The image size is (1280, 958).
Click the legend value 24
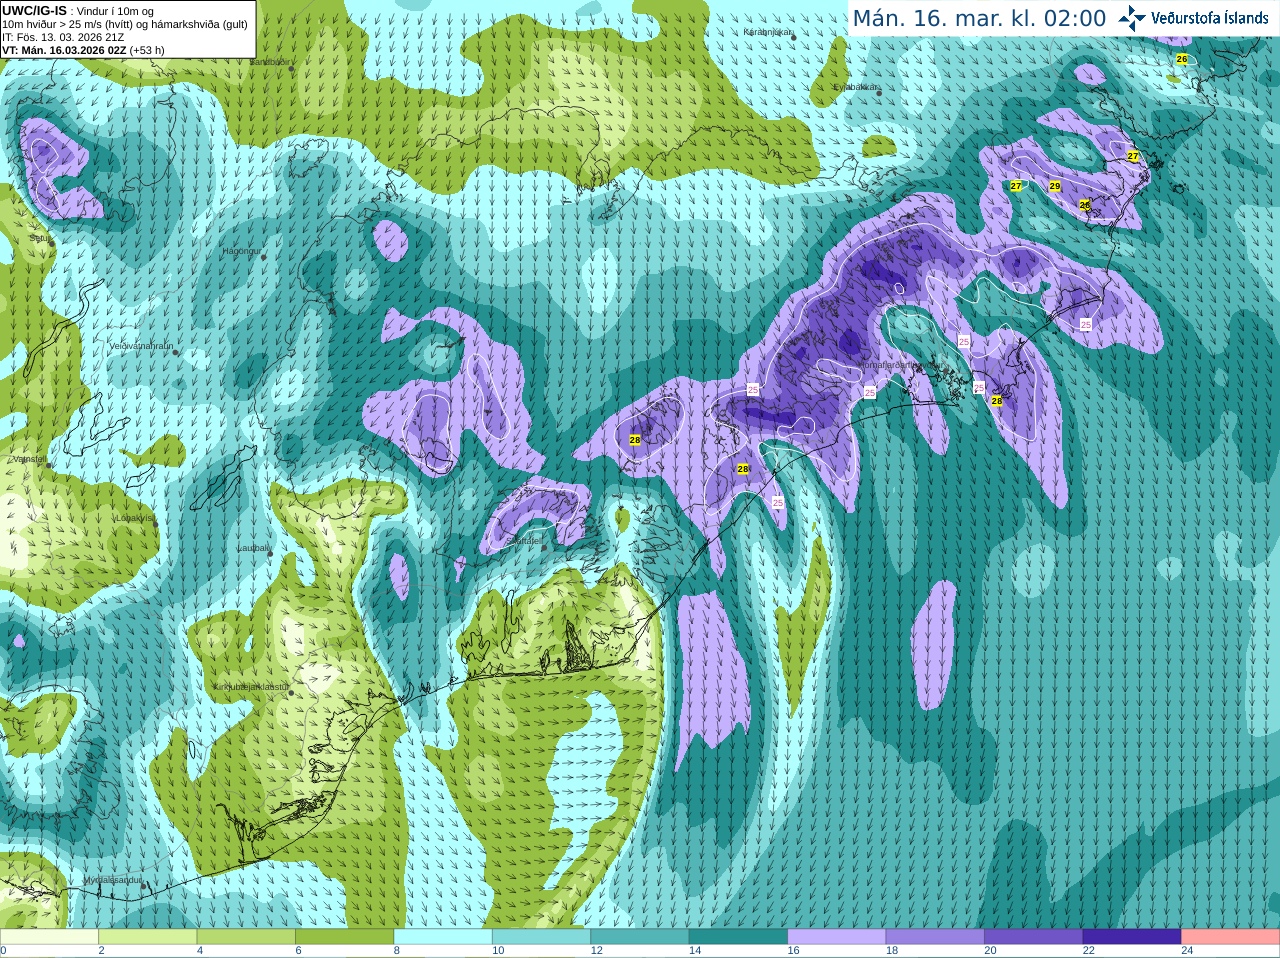(1188, 951)
